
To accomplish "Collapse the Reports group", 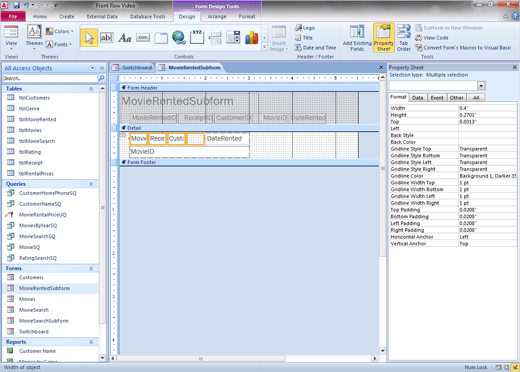I will [91, 342].
